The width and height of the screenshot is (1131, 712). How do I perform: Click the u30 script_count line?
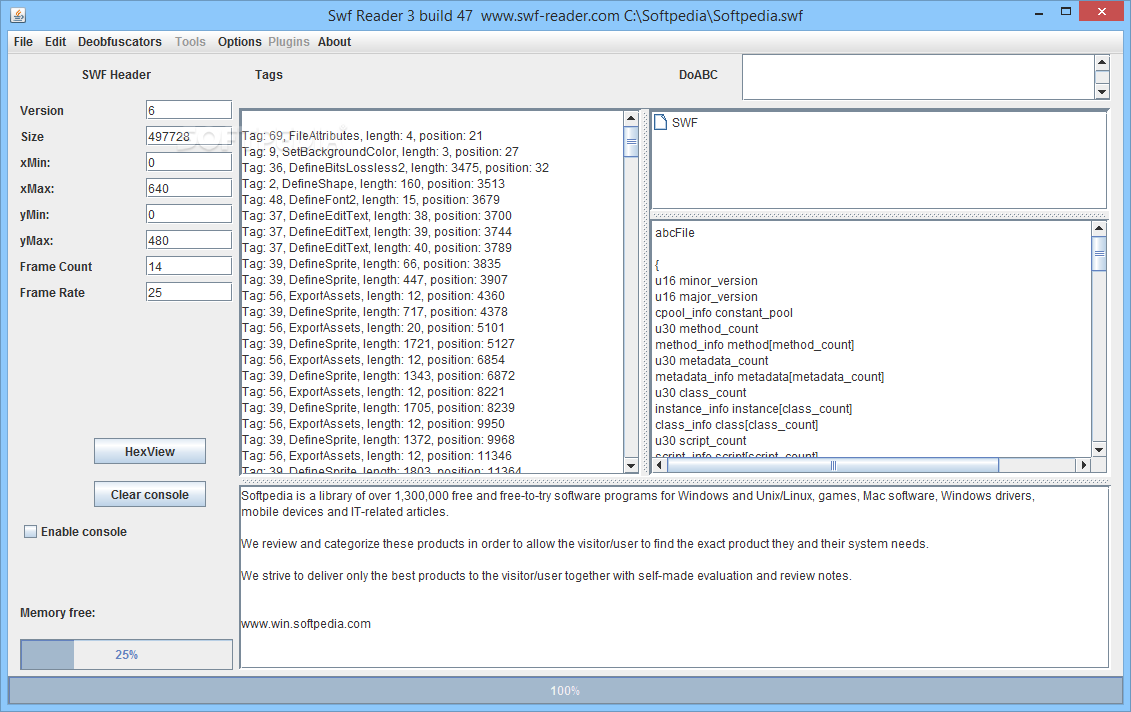[x=700, y=441]
